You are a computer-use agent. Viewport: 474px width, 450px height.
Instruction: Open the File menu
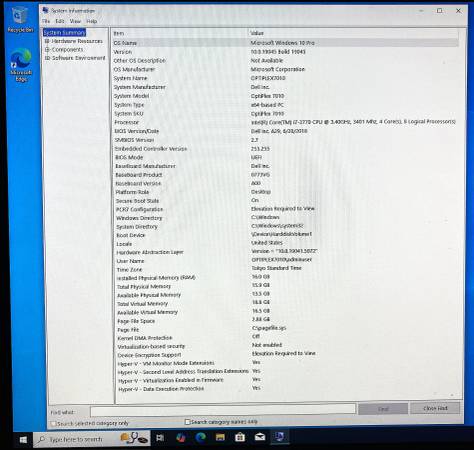click(x=46, y=21)
